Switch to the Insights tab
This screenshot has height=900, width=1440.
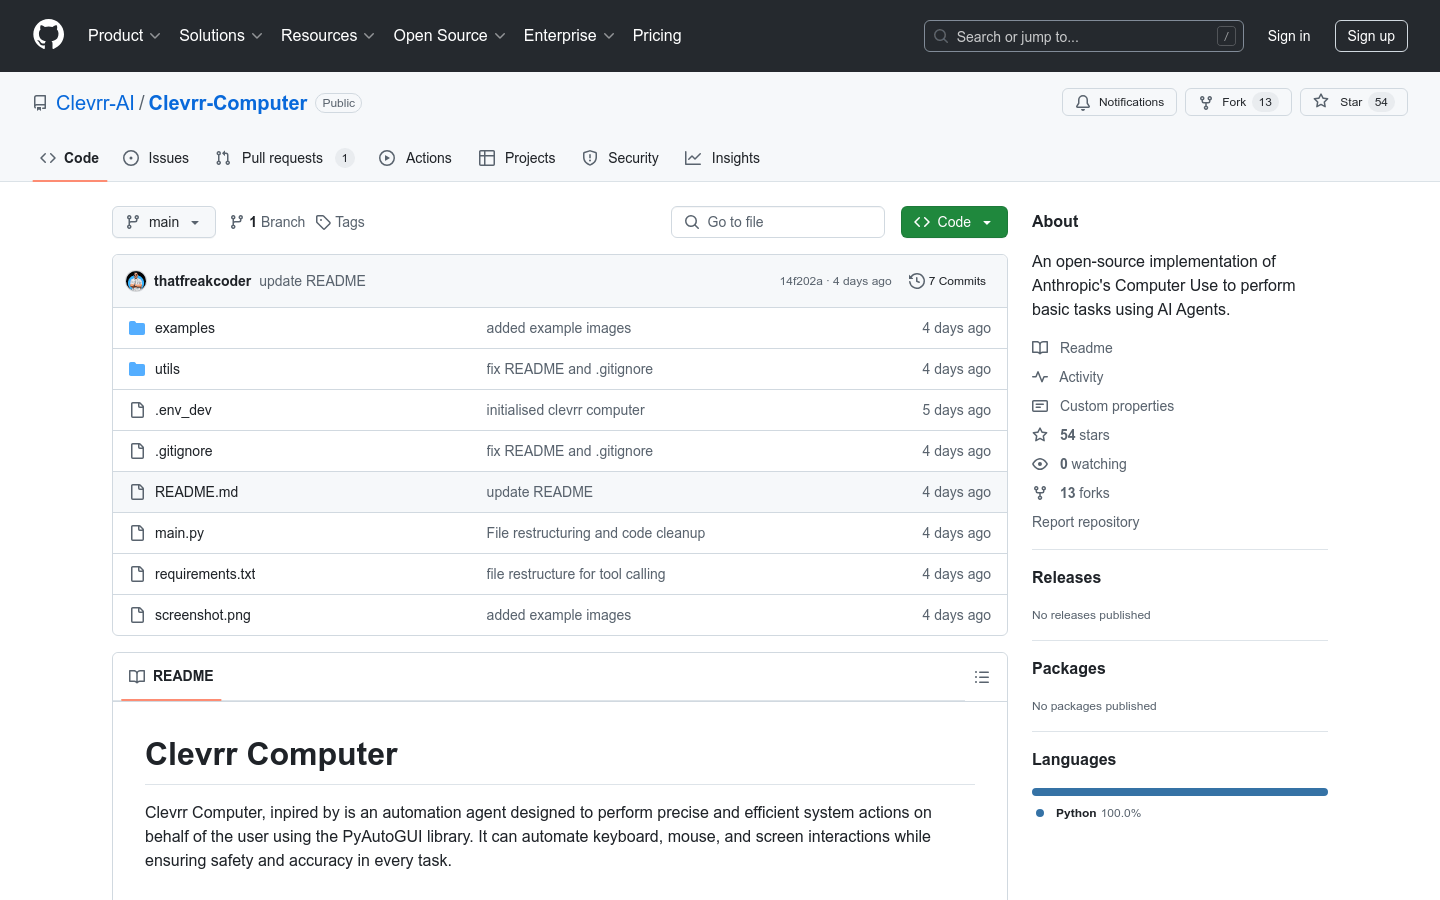pyautogui.click(x=722, y=158)
